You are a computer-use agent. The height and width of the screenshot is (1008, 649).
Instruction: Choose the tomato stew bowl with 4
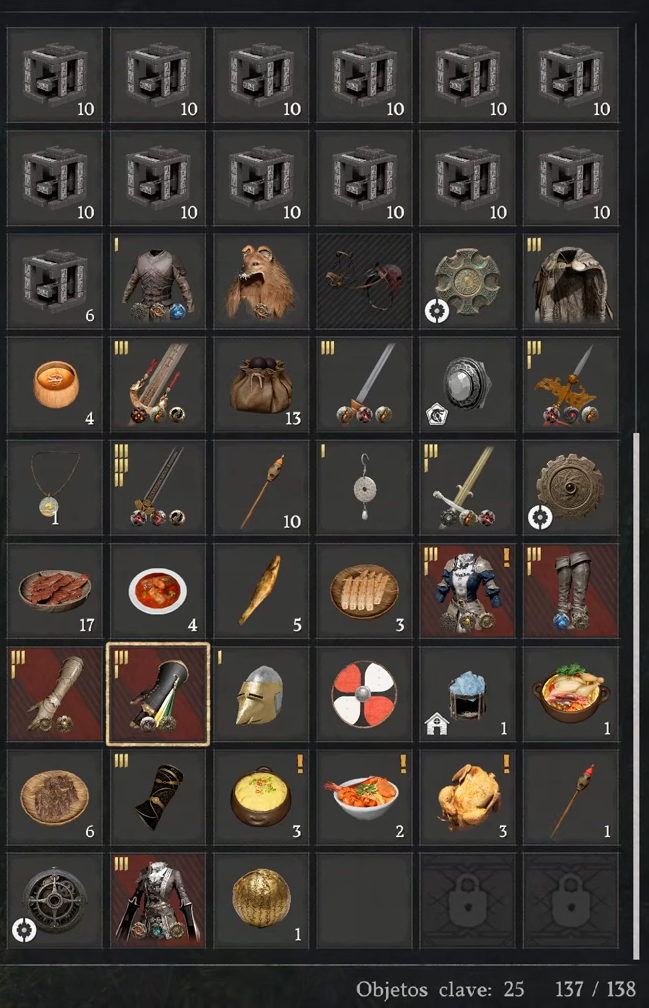point(158,590)
